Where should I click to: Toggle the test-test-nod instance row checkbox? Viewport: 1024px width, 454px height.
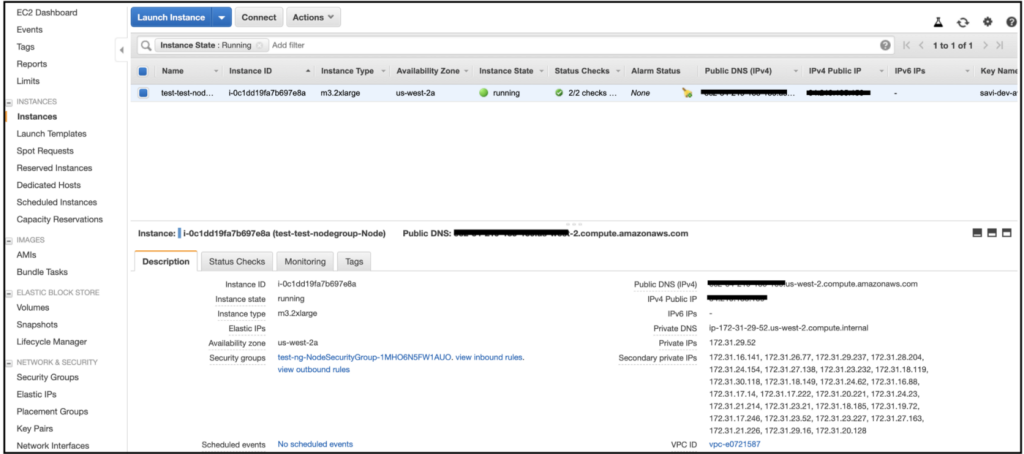tap(143, 93)
